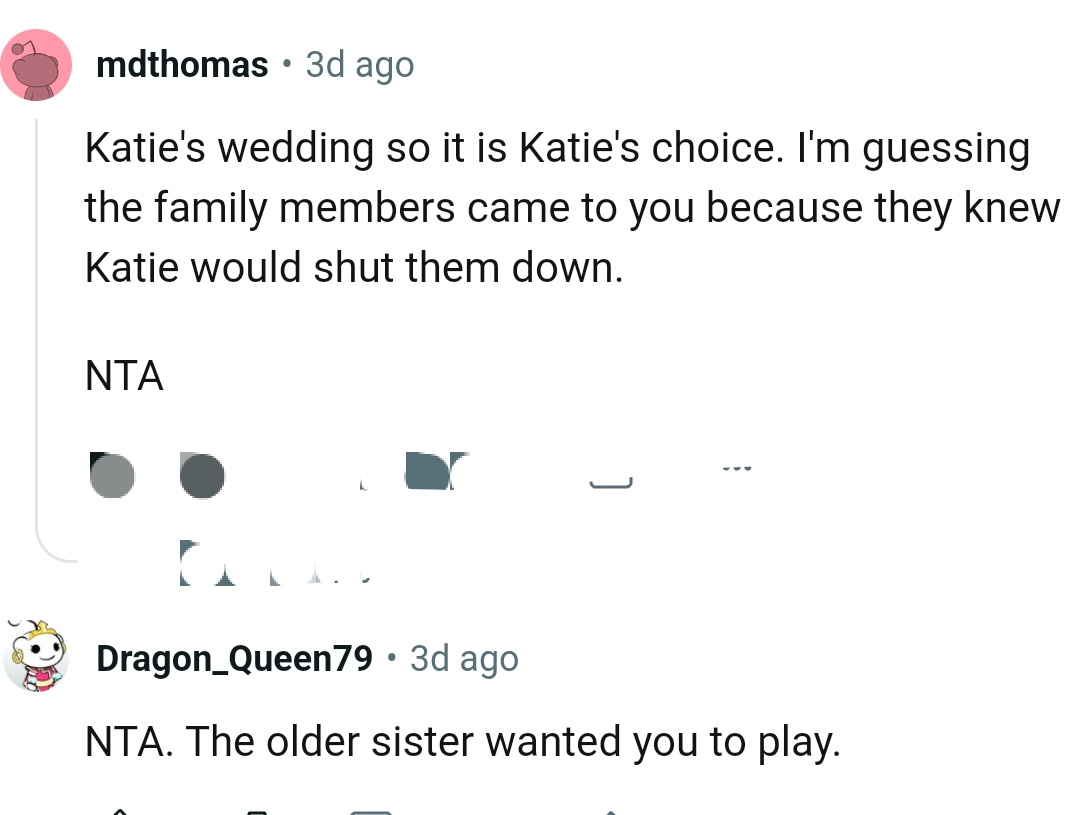
Task: Open Dragon_Queen79's profile via the username
Action: pyautogui.click(x=233, y=657)
